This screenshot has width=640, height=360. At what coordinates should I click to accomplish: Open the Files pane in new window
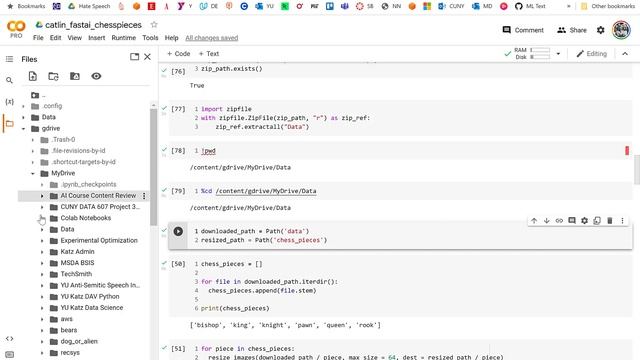(x=134, y=57)
